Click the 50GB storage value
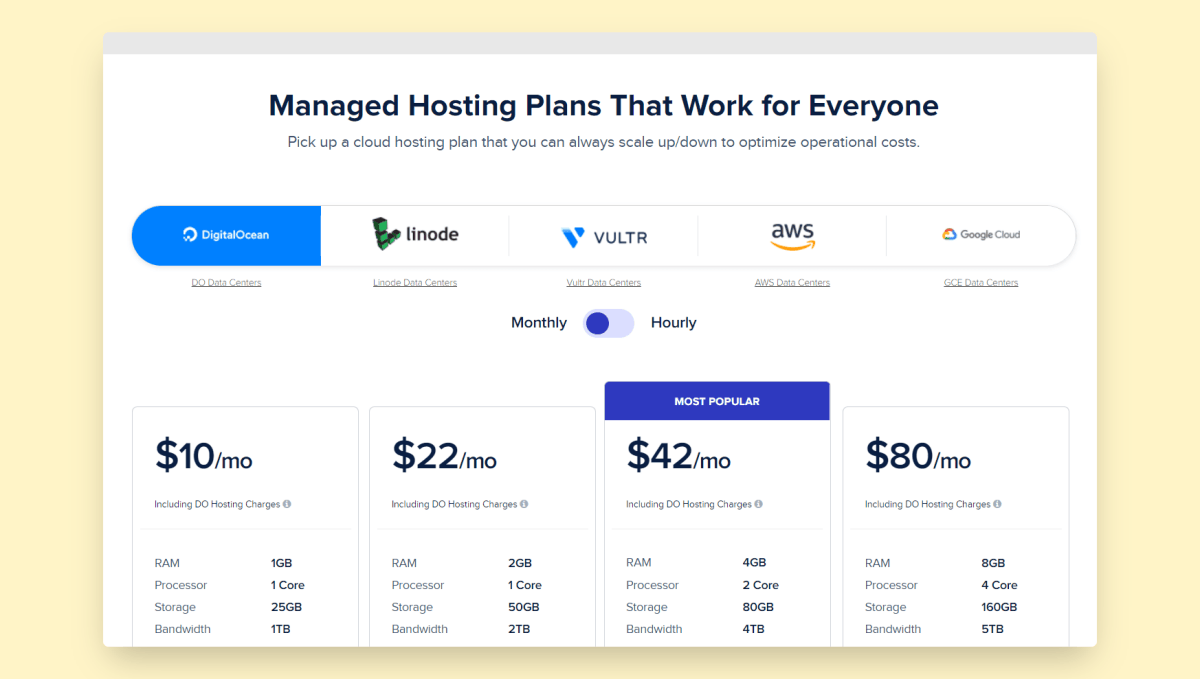The width and height of the screenshot is (1200, 679). click(x=524, y=607)
